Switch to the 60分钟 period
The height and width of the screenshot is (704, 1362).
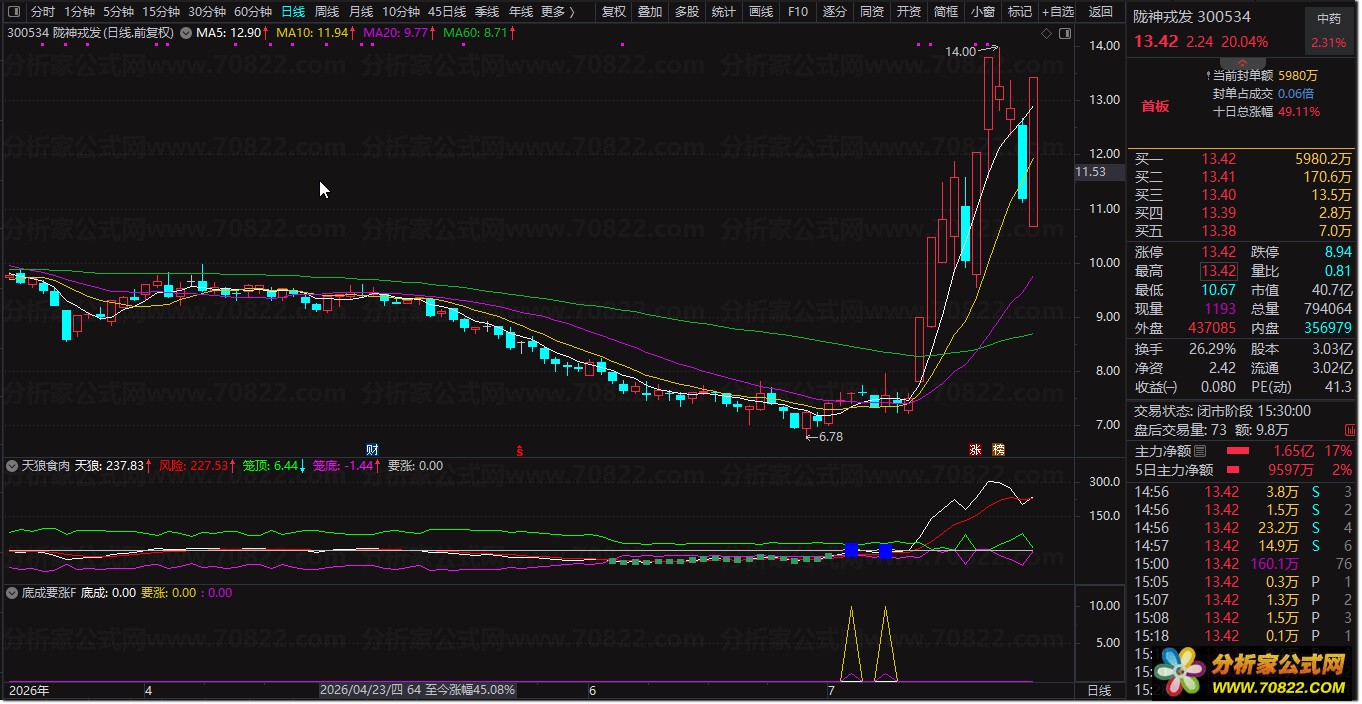[x=253, y=12]
